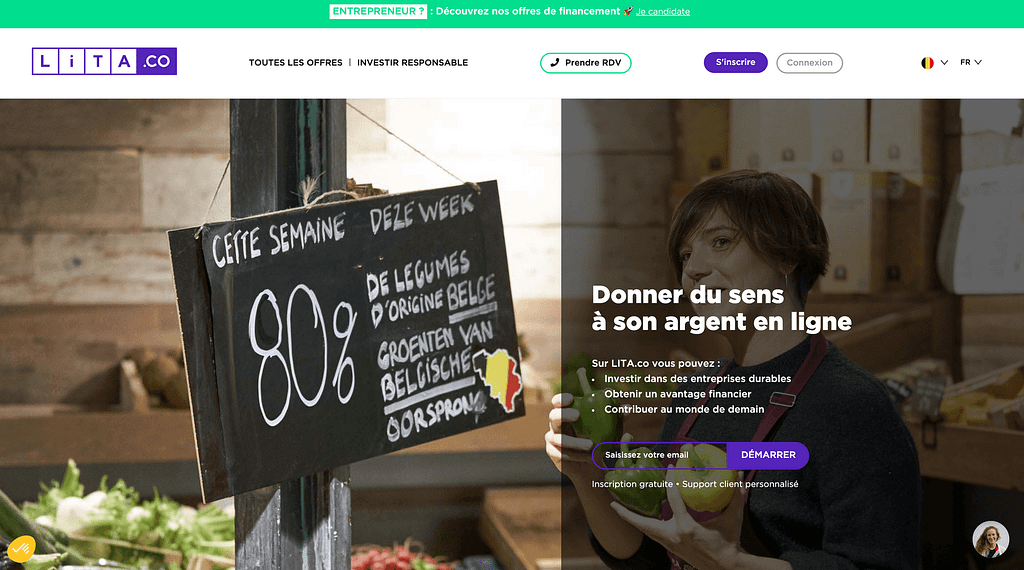Click the Belgian flag country icon
The image size is (1024, 570).
(x=927, y=63)
